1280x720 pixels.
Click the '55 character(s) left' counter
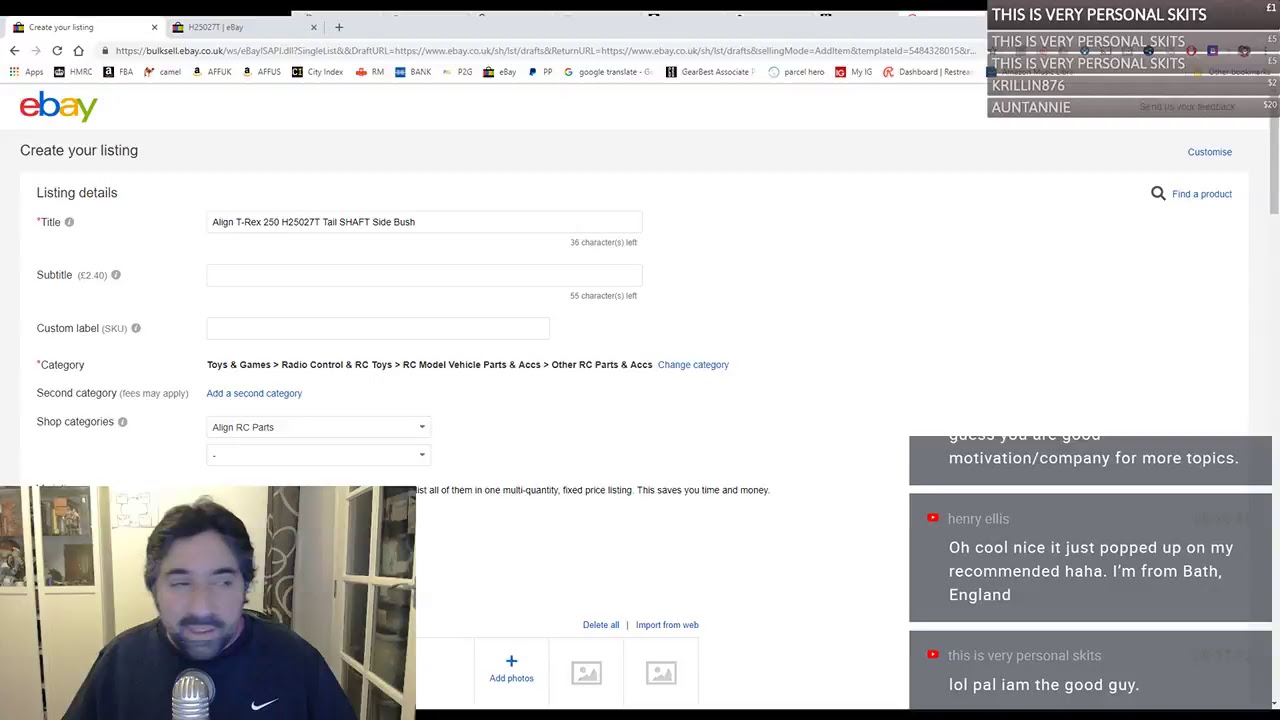point(603,295)
